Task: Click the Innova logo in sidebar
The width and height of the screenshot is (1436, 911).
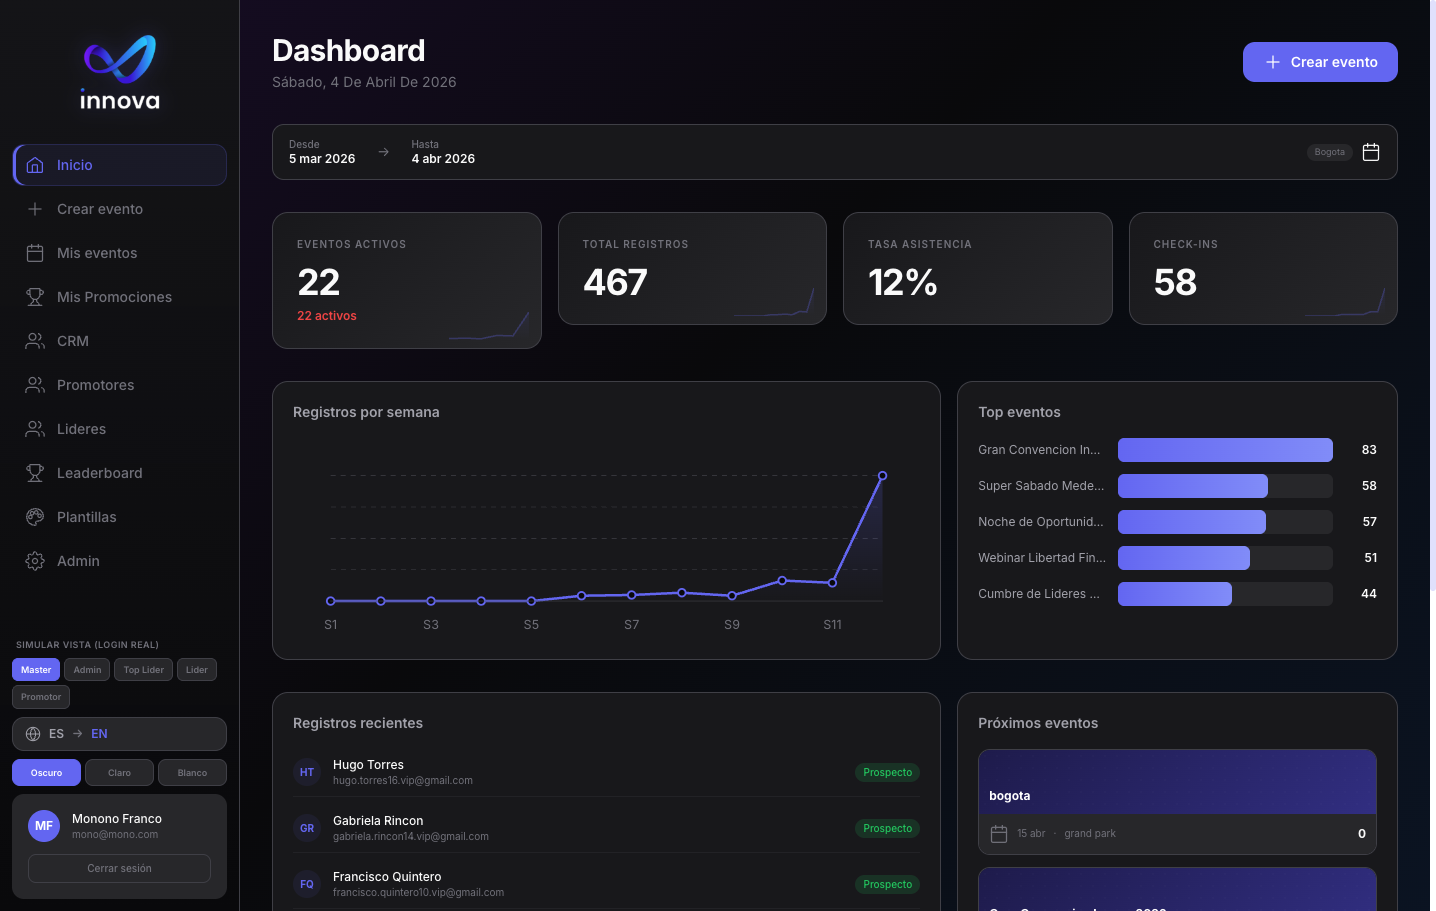Action: coord(120,72)
